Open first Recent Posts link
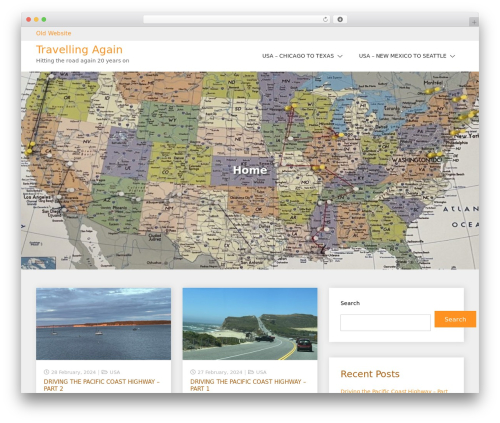Viewport: 500px width, 423px height. click(394, 391)
